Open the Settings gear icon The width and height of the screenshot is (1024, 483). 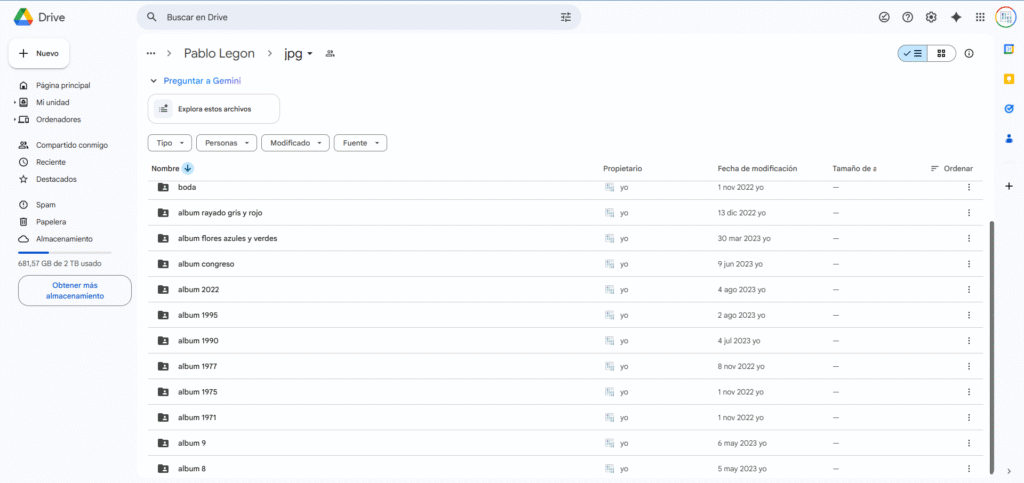tap(931, 18)
